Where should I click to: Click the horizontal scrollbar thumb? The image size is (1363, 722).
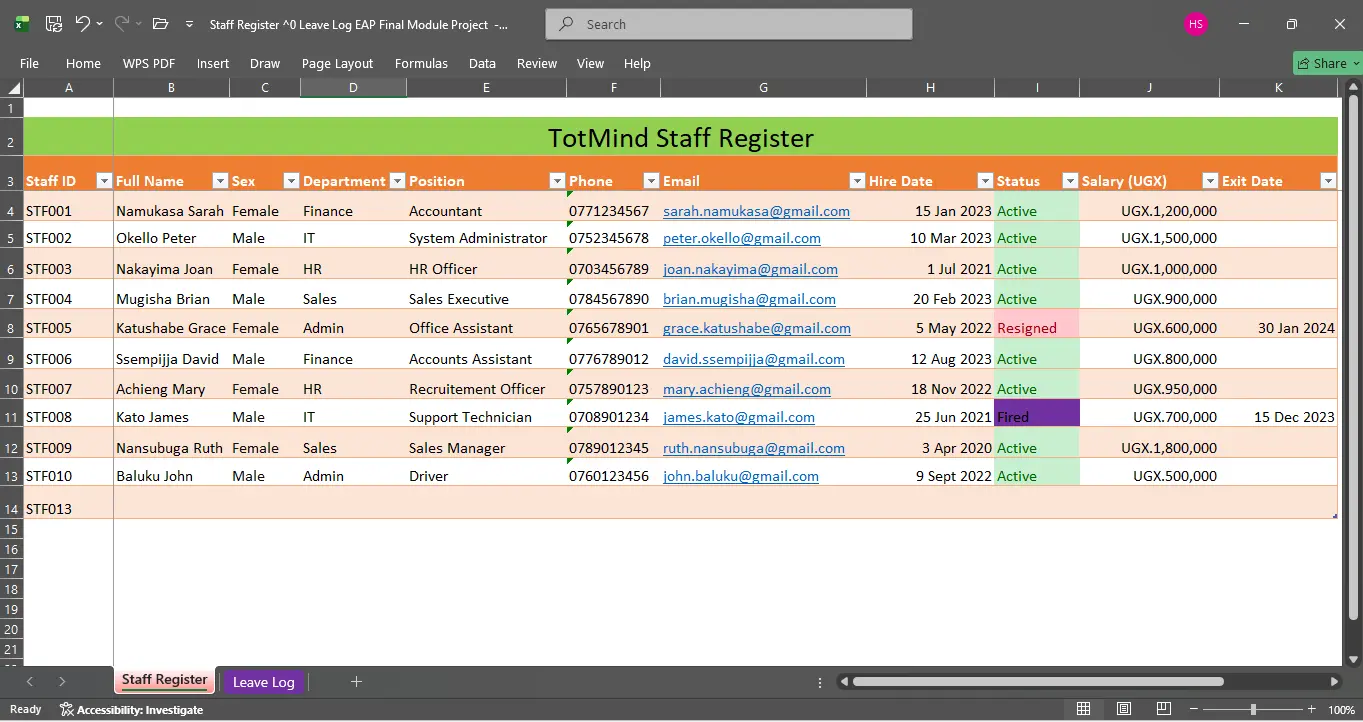click(x=1038, y=682)
